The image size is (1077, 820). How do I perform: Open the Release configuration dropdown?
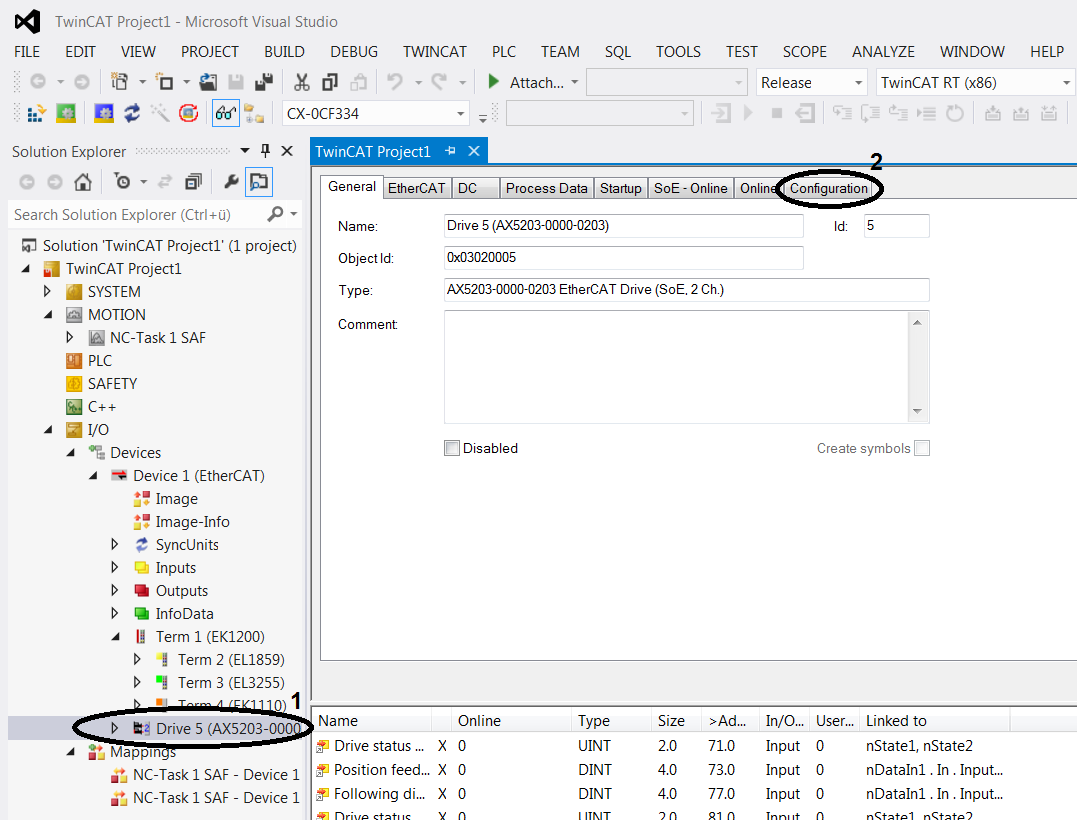tap(858, 83)
